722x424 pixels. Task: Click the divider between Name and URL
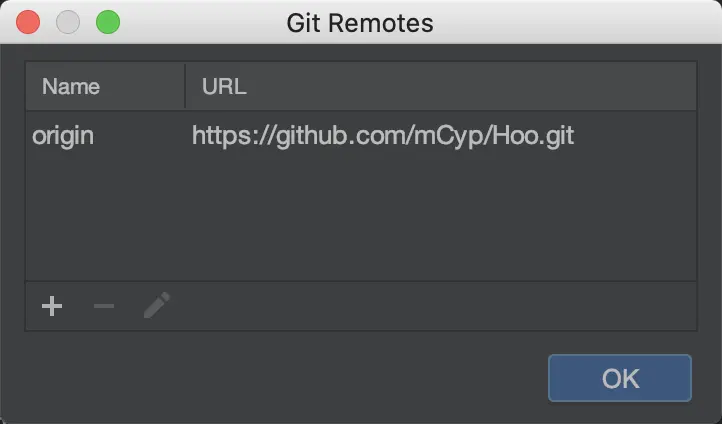pyautogui.click(x=185, y=87)
